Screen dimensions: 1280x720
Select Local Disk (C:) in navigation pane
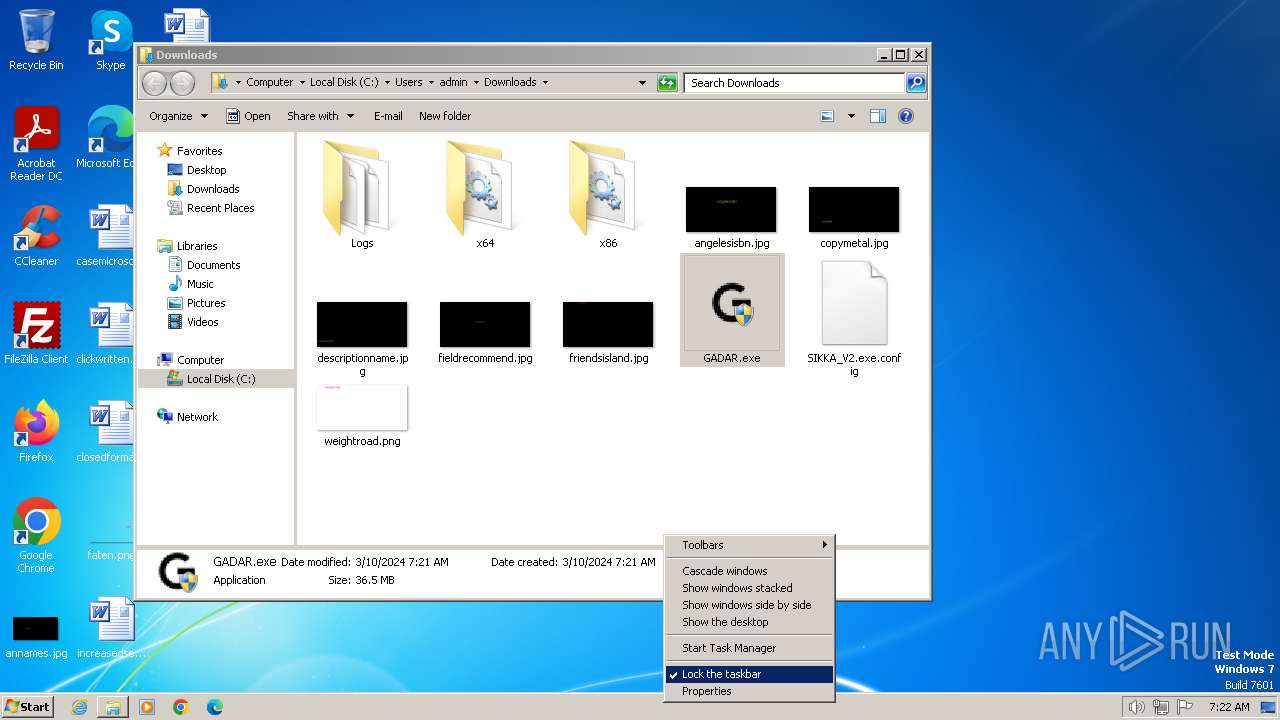(x=216, y=379)
